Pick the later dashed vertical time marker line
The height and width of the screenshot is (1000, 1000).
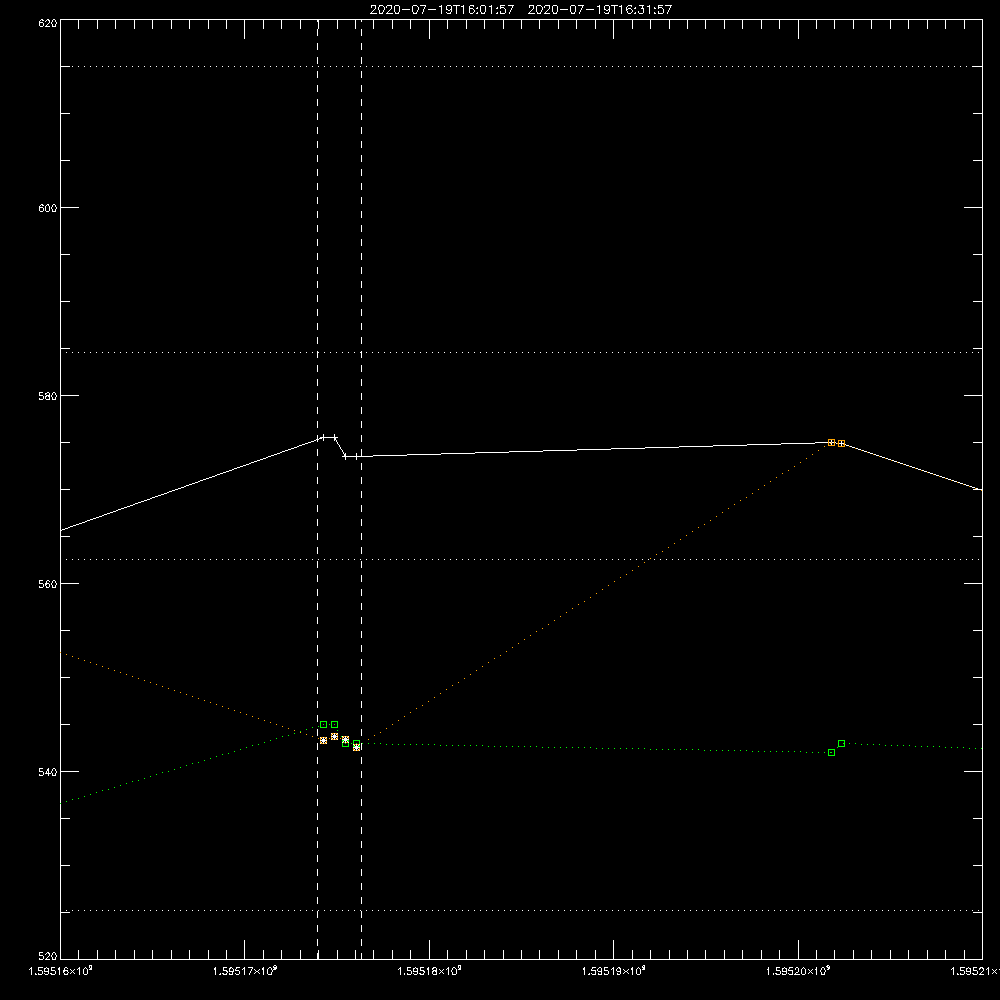362,488
